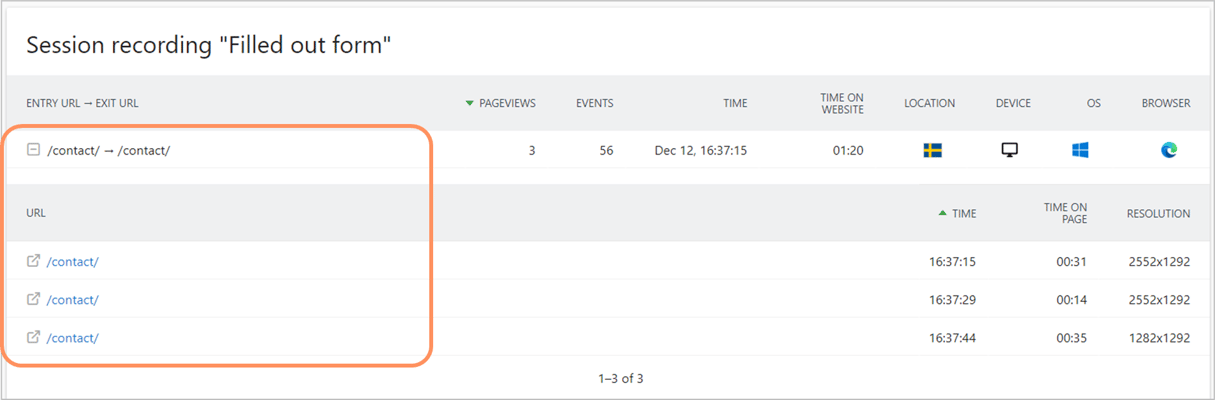Viewport: 1215px width, 400px height.
Task: Sort by EVENTS column header
Action: pyautogui.click(x=595, y=103)
